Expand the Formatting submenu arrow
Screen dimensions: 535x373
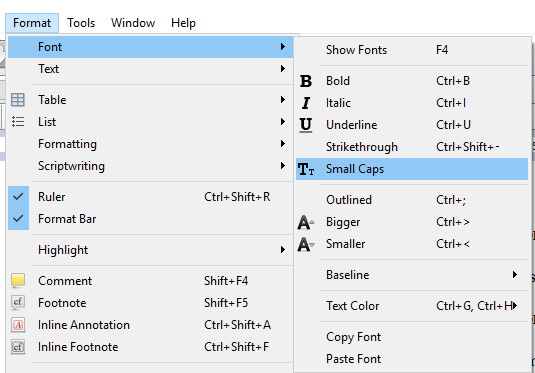click(x=283, y=144)
